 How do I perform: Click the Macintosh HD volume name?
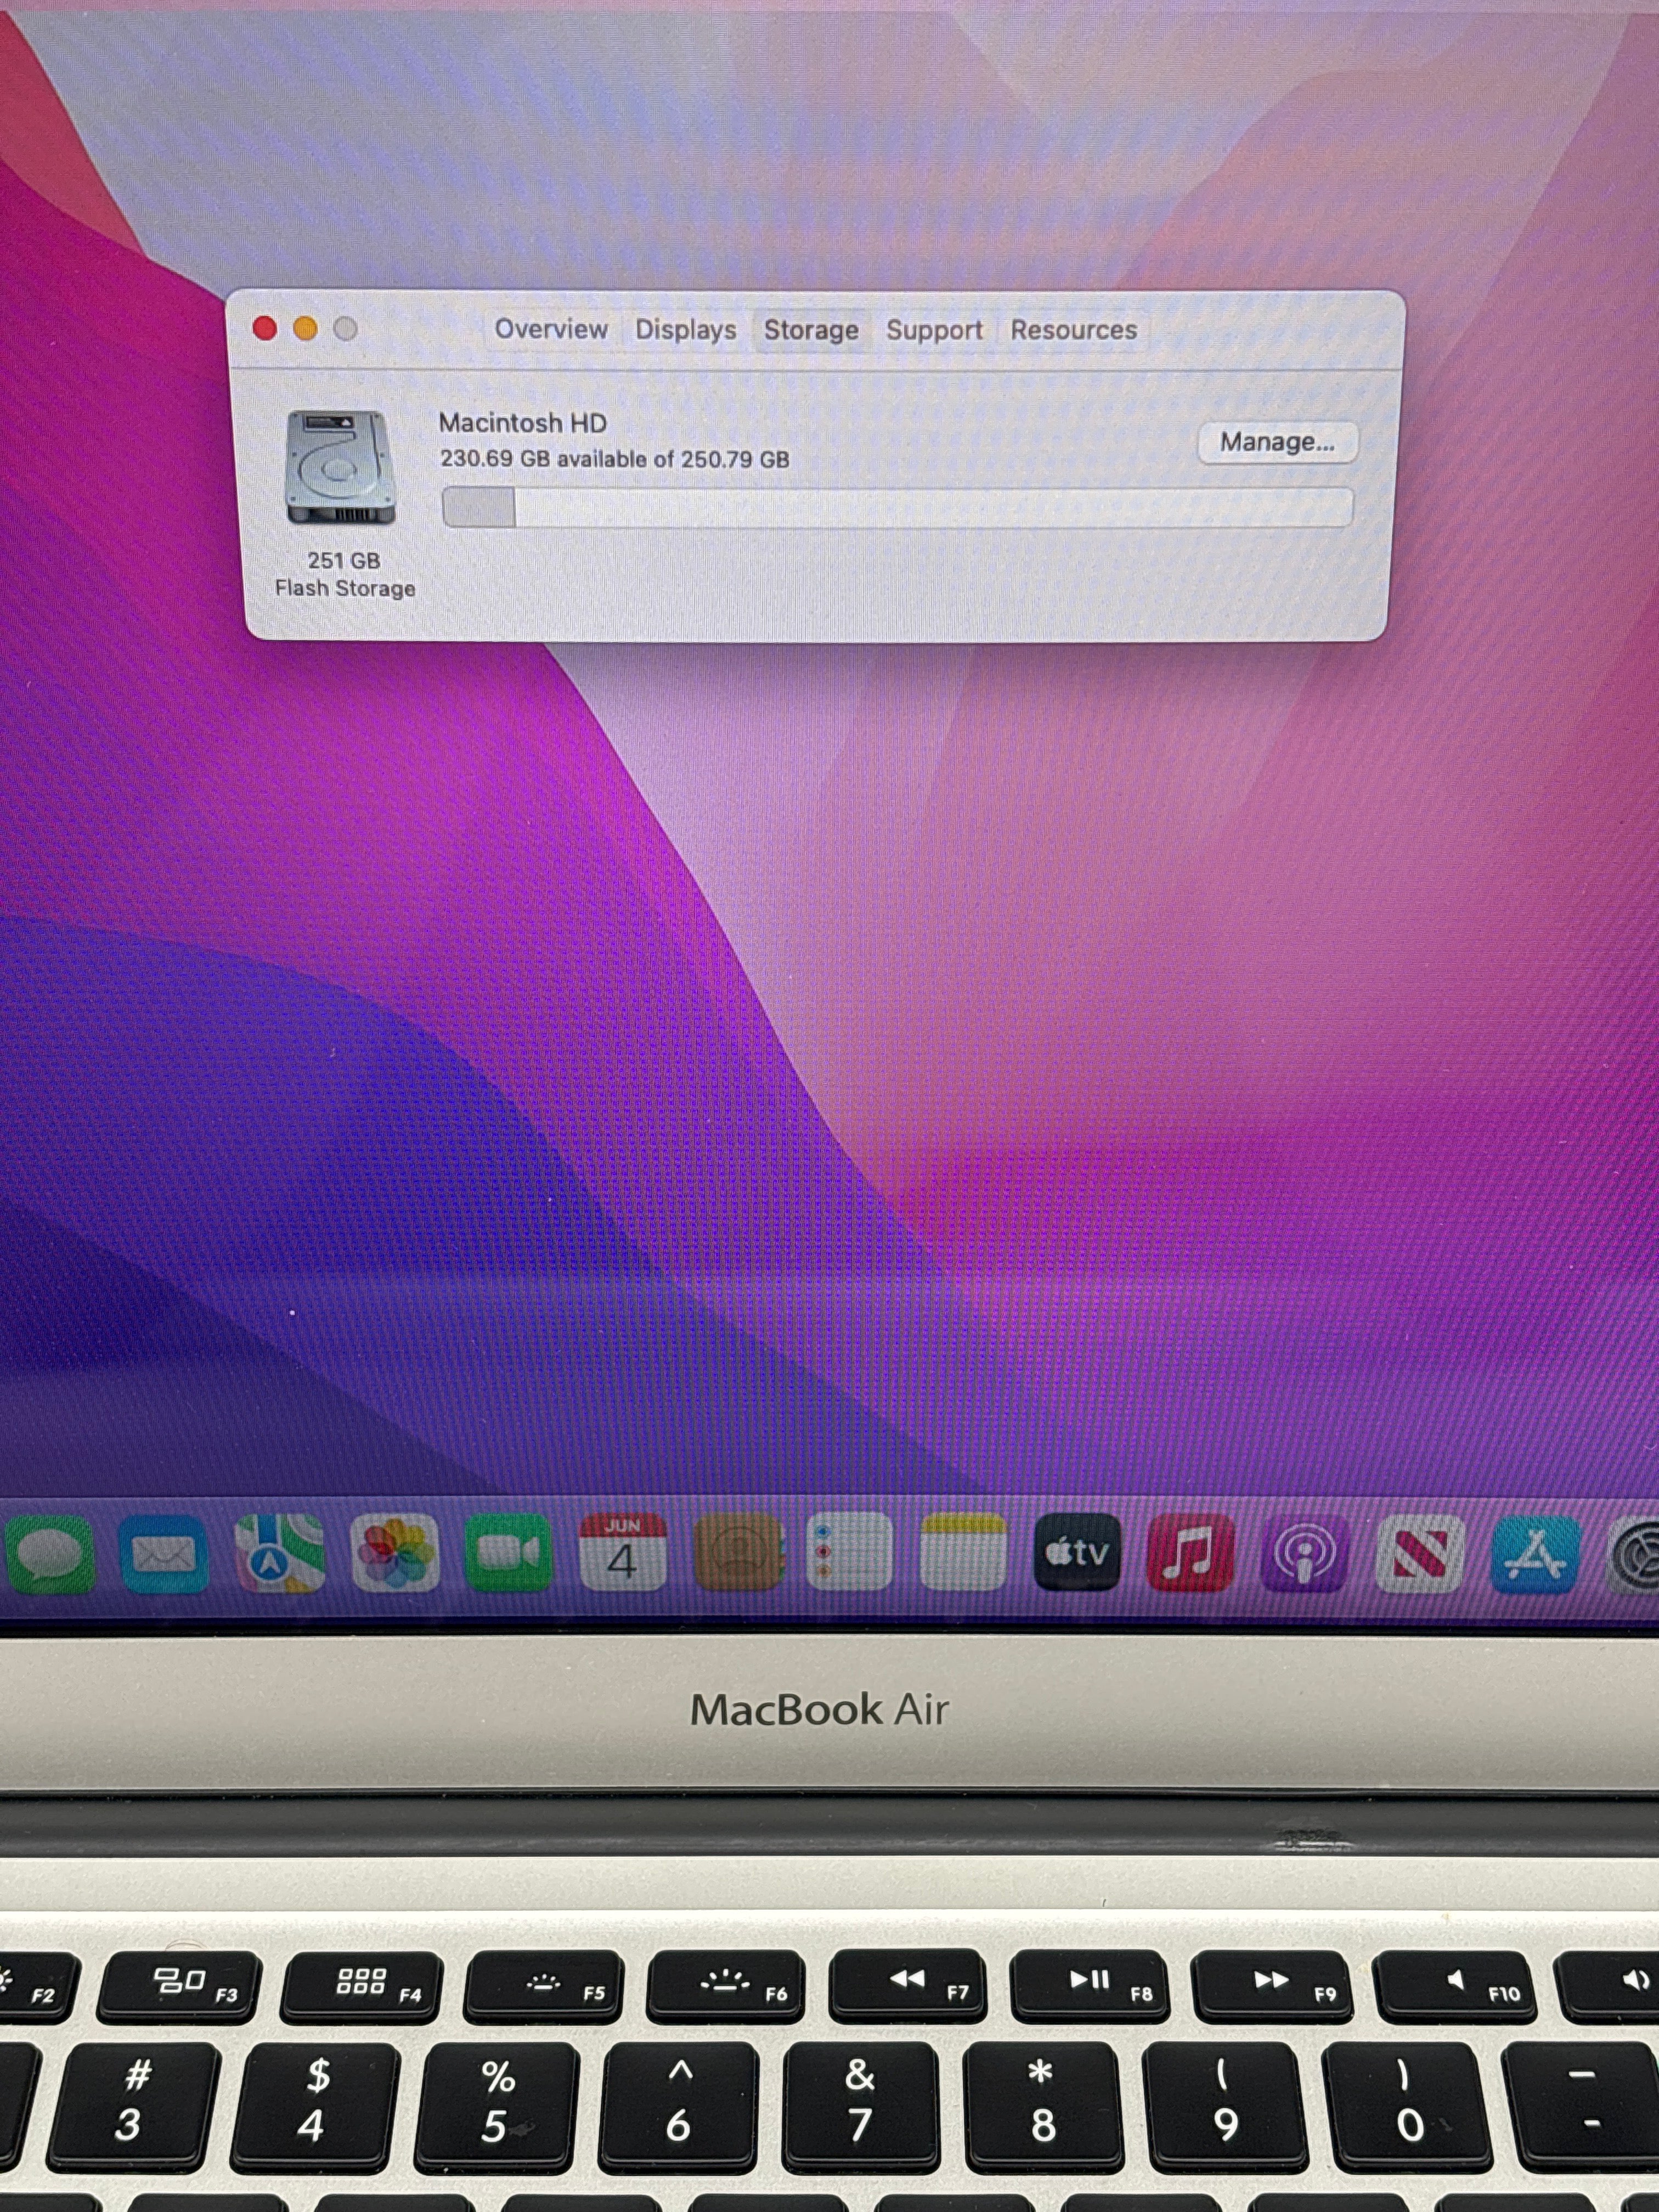click(x=522, y=423)
